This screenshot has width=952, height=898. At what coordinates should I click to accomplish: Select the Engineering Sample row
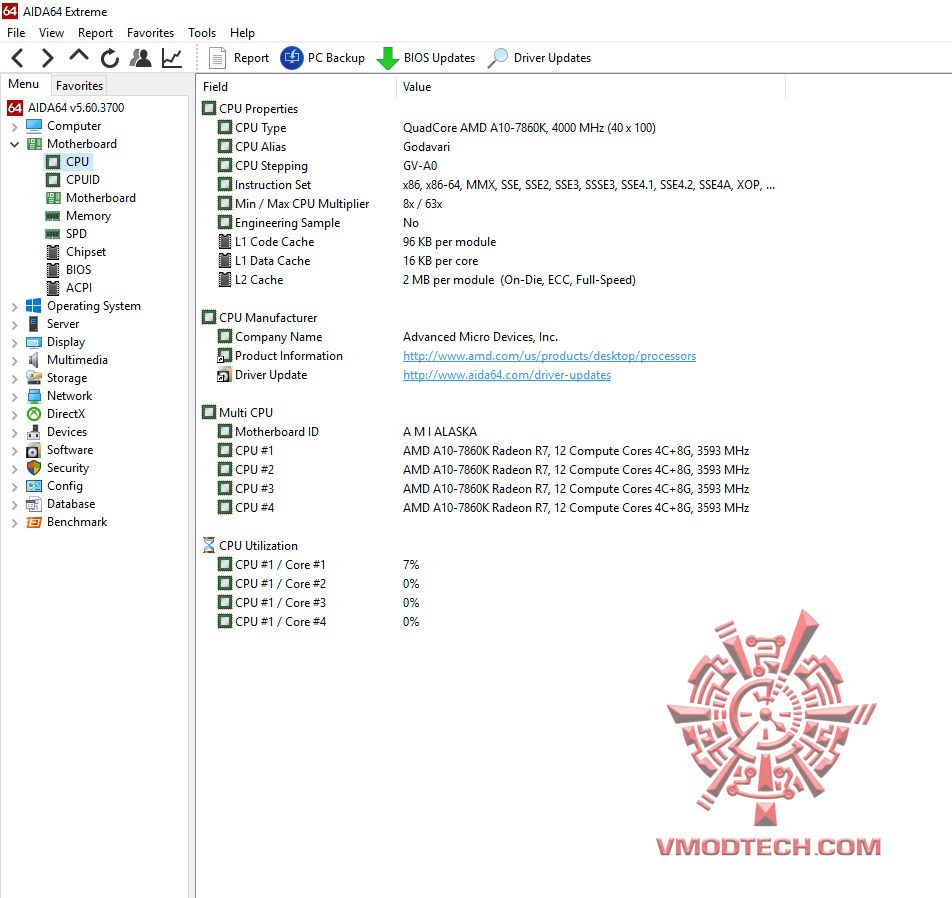tap(318, 223)
